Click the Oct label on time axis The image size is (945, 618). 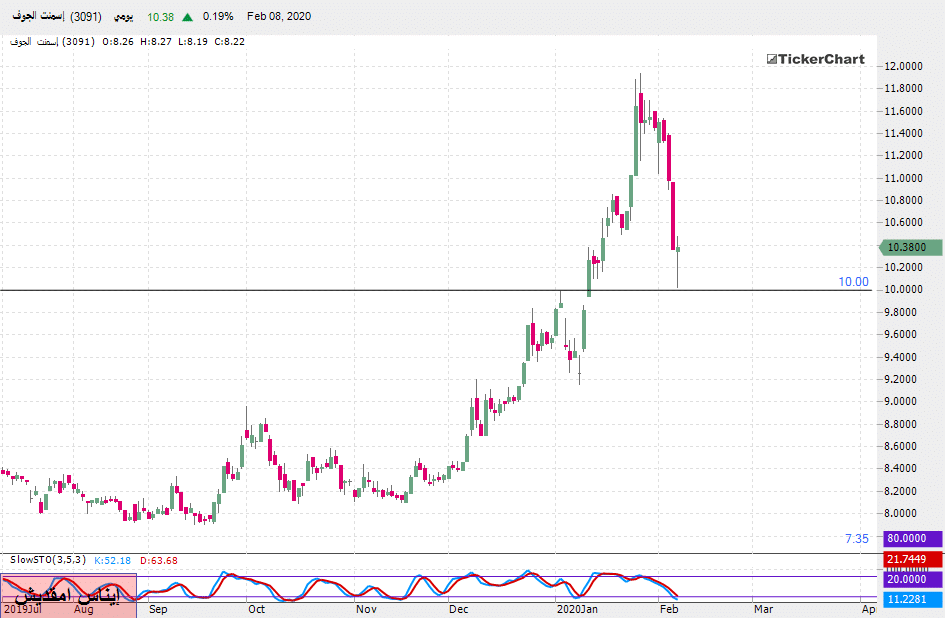pos(256,607)
